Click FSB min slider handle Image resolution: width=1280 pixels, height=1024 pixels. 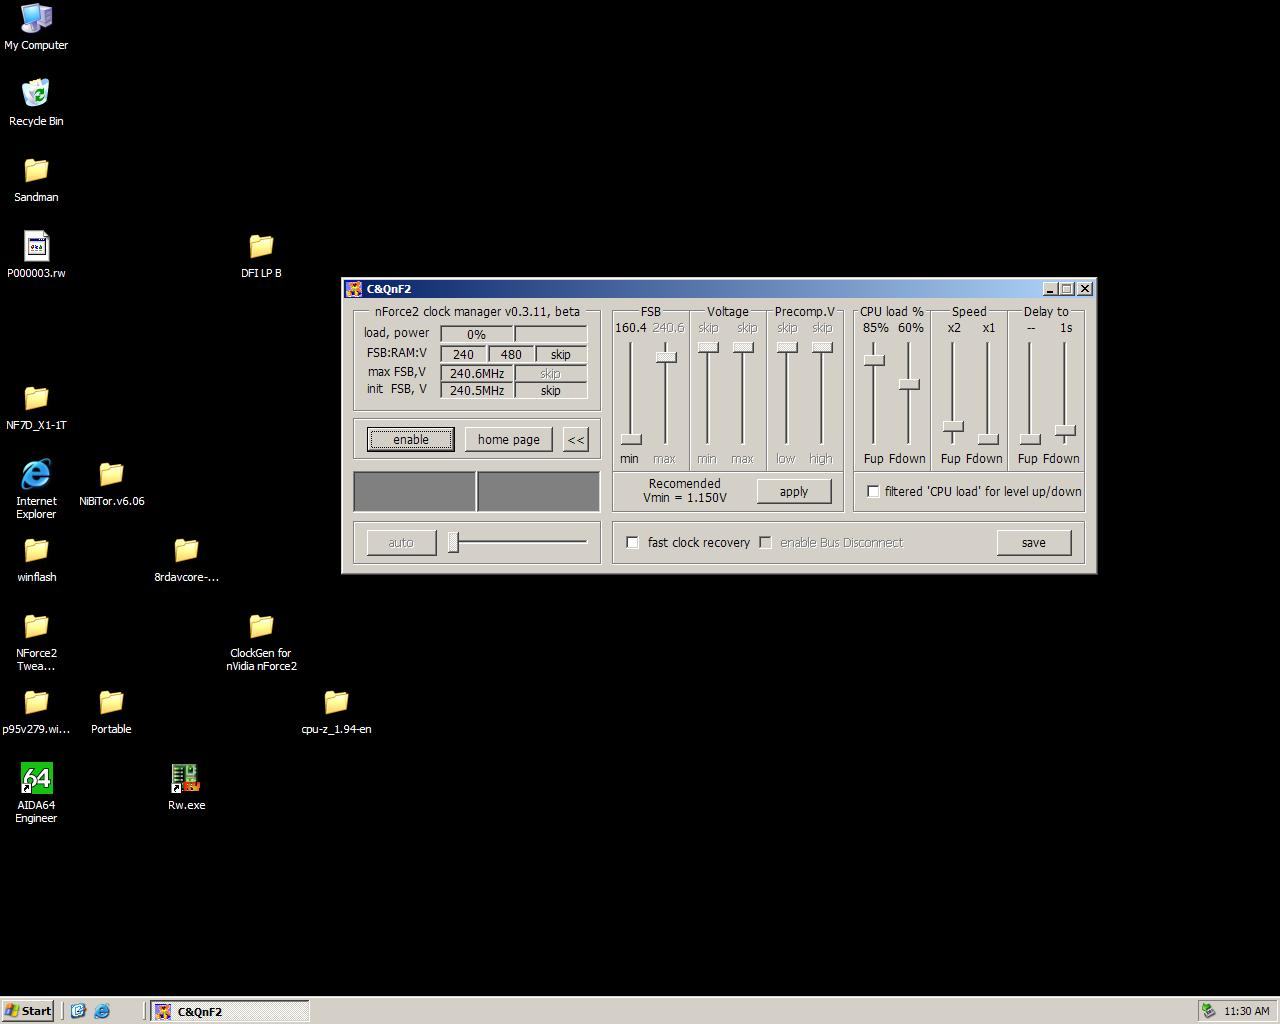631,439
